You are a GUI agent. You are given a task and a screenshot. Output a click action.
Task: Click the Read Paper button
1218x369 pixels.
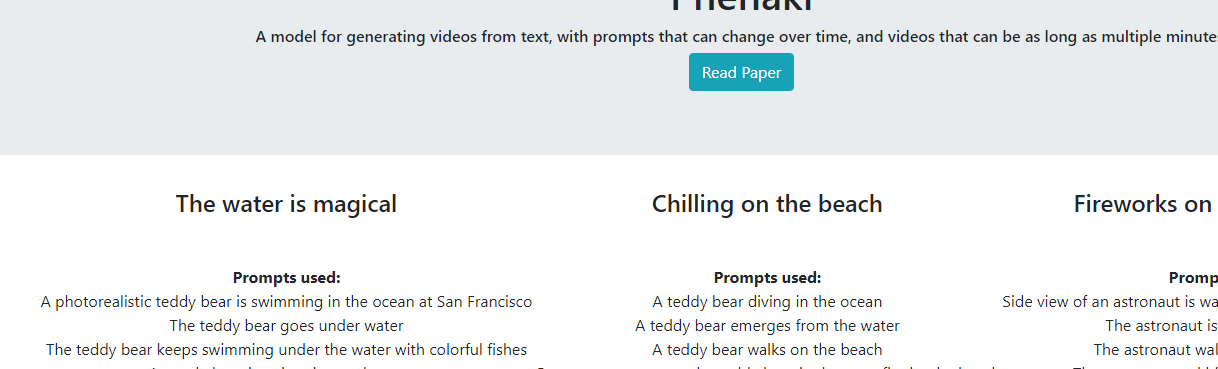741,72
